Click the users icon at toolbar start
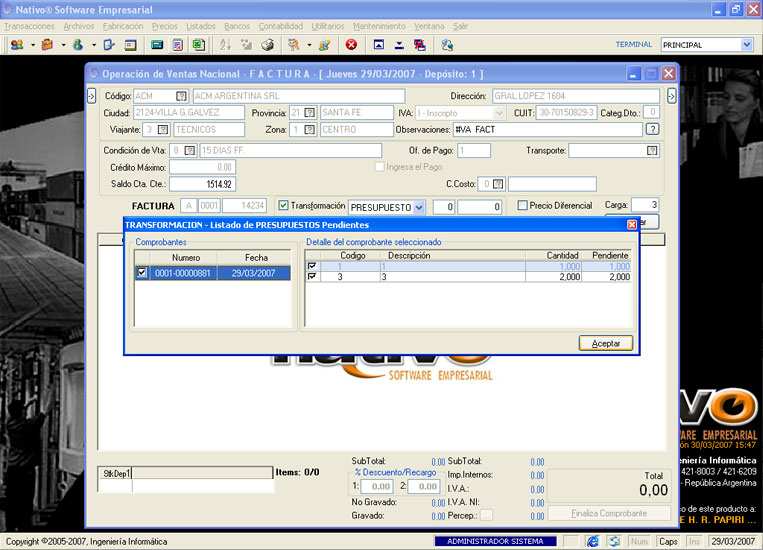The width and height of the screenshot is (763, 550). [16, 45]
